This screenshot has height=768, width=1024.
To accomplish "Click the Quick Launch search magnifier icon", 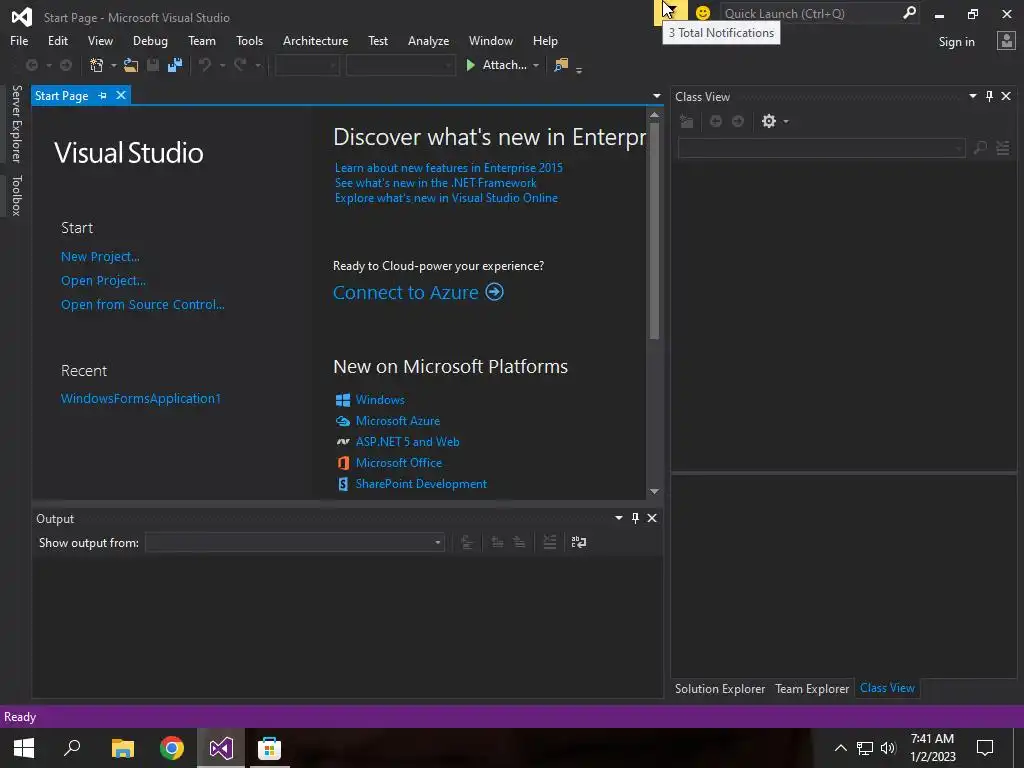I will 909,13.
